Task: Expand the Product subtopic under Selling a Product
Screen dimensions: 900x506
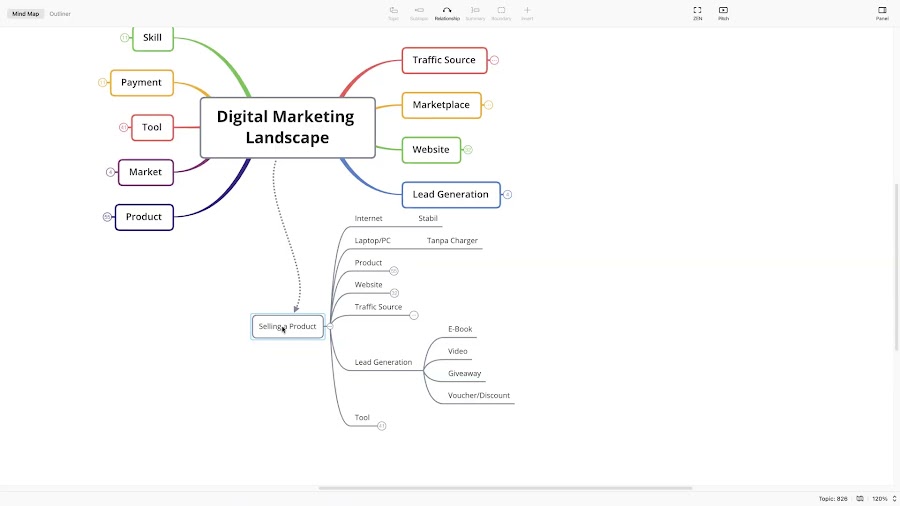Action: (394, 271)
